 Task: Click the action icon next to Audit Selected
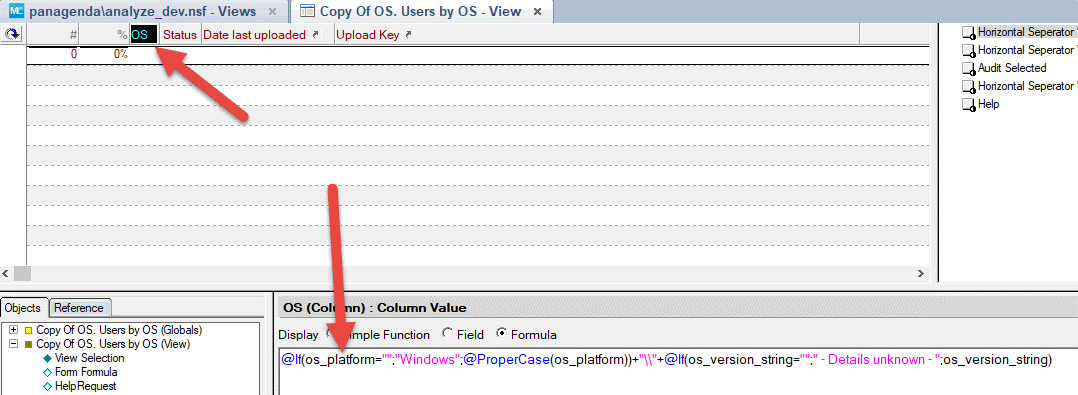pos(968,69)
